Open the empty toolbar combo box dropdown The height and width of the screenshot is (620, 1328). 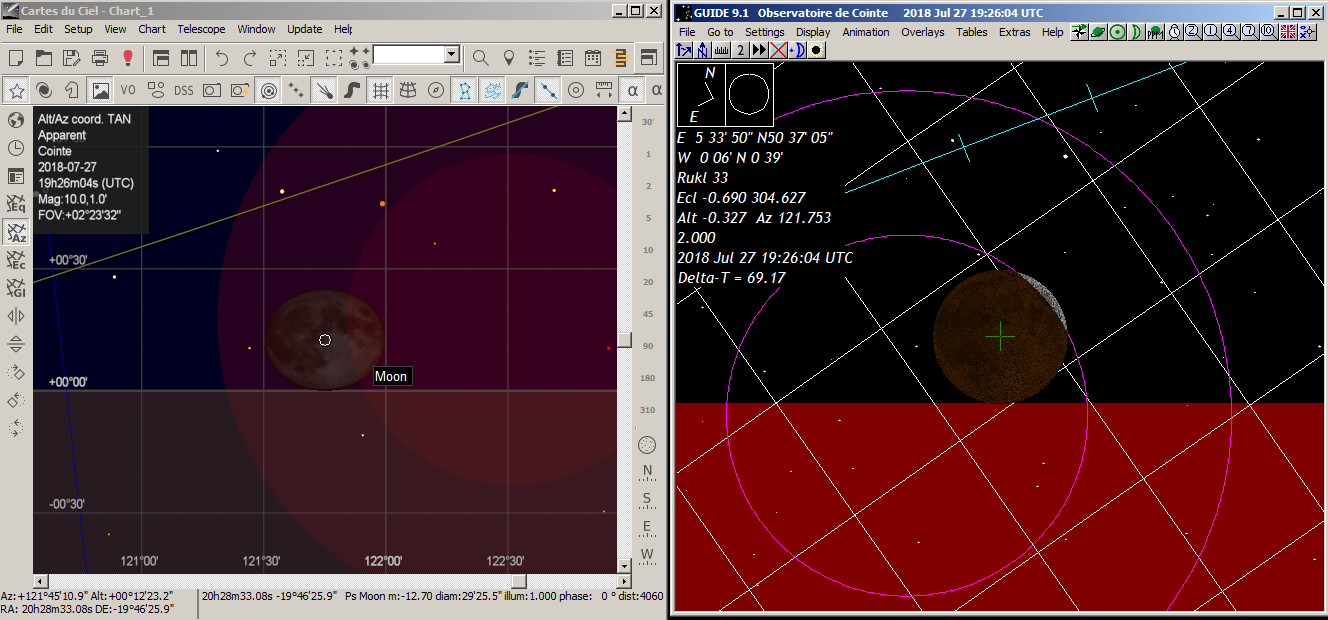452,55
